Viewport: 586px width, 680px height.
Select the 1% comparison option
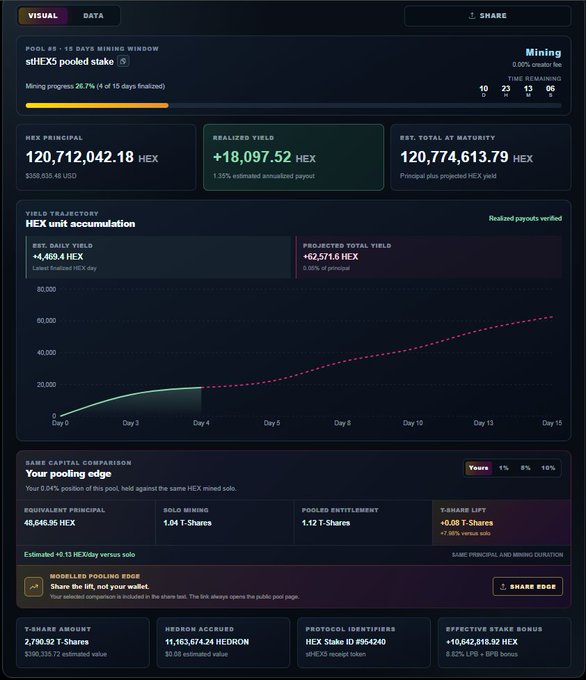504,468
